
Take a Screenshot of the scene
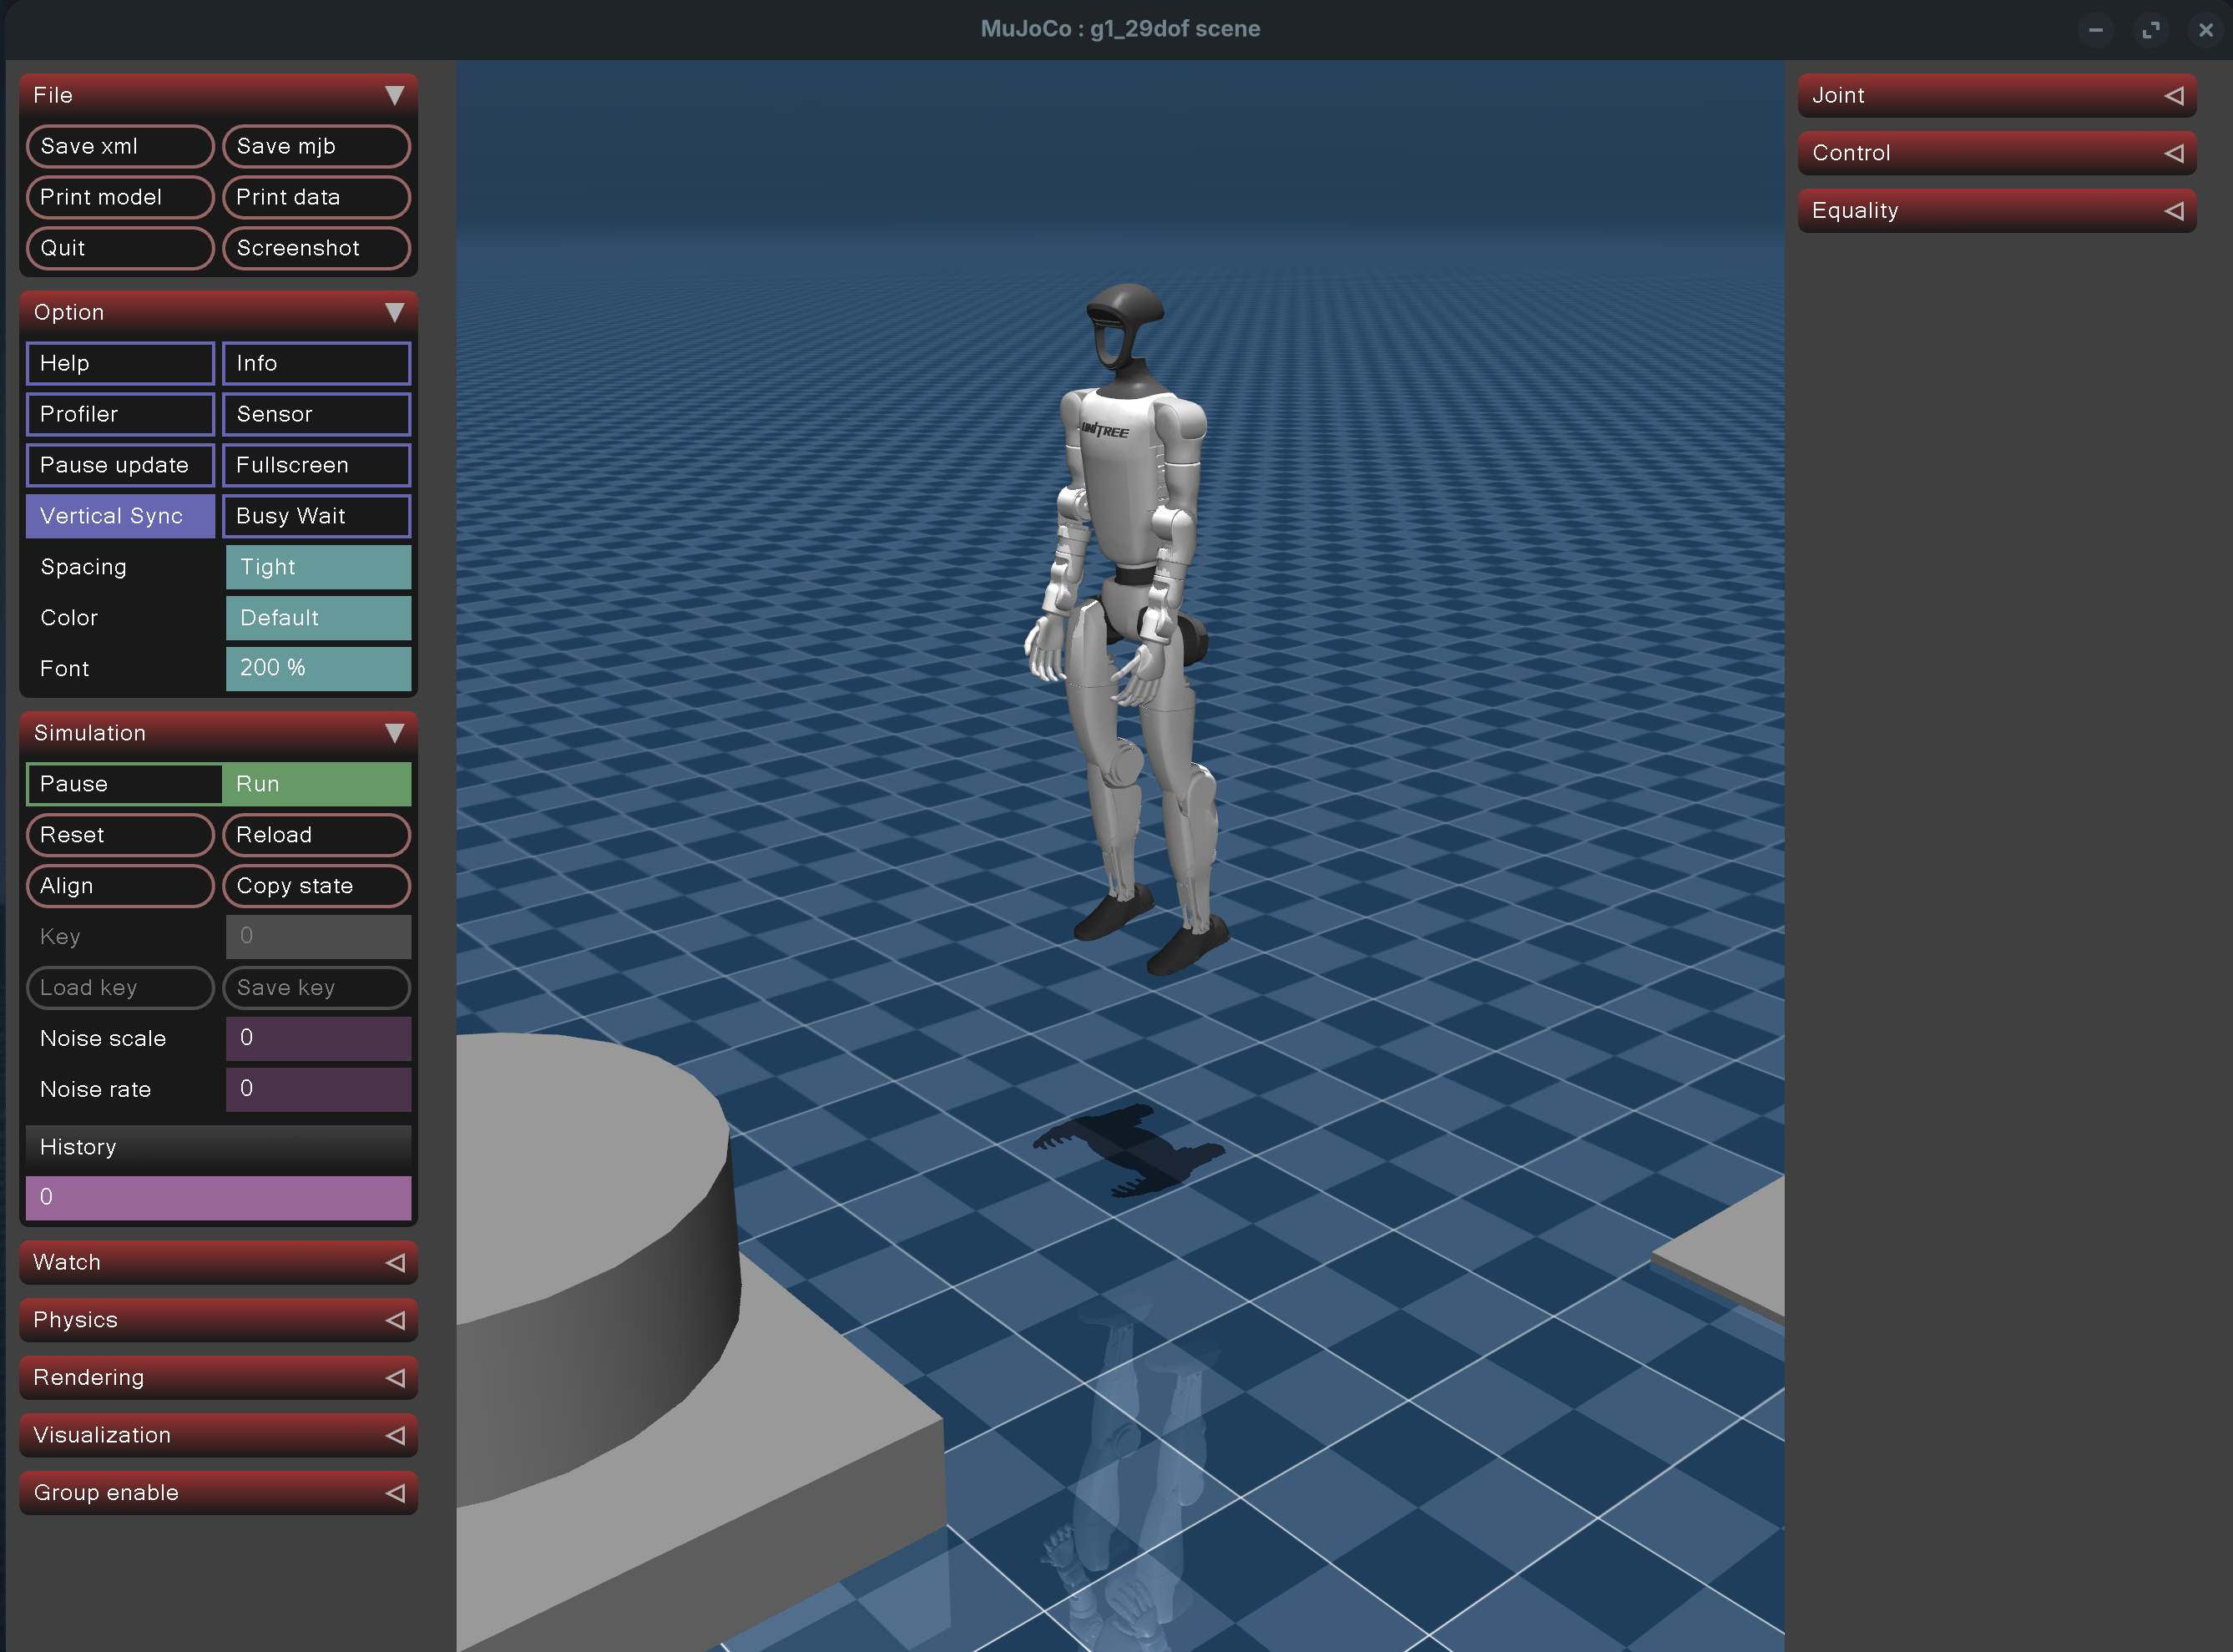[x=316, y=248]
